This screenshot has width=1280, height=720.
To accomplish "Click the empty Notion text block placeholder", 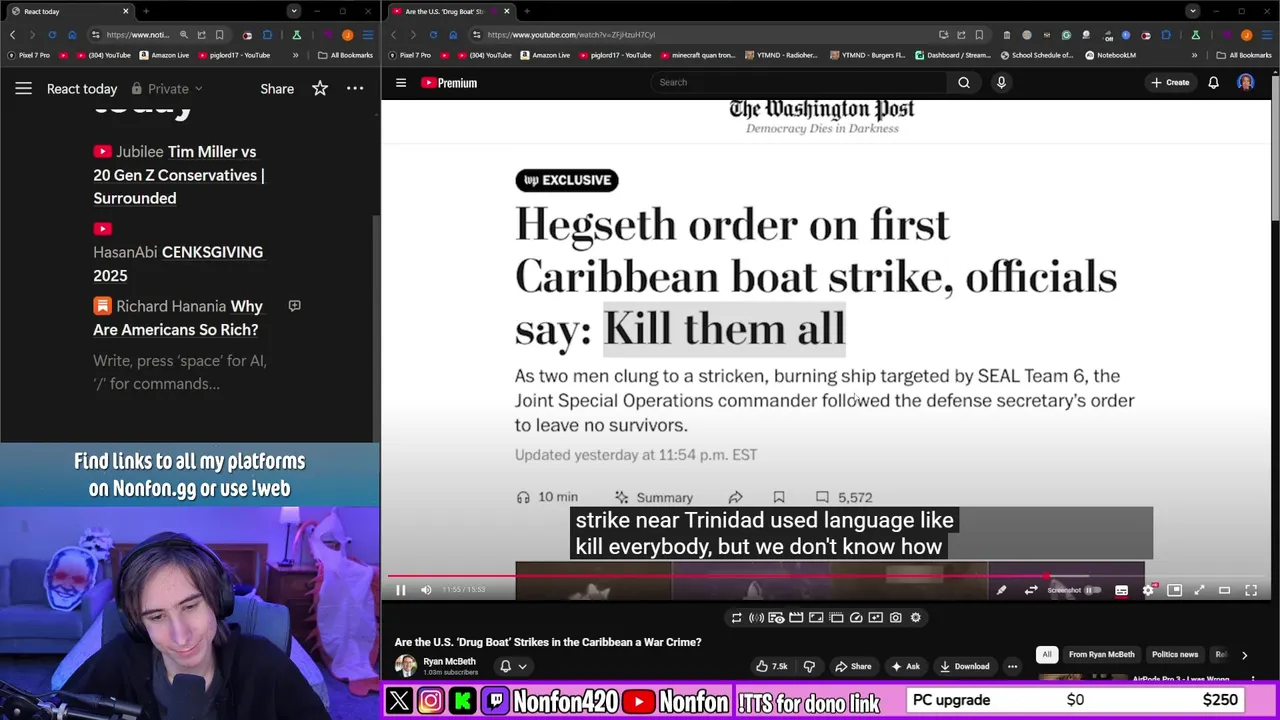I will tap(180, 372).
